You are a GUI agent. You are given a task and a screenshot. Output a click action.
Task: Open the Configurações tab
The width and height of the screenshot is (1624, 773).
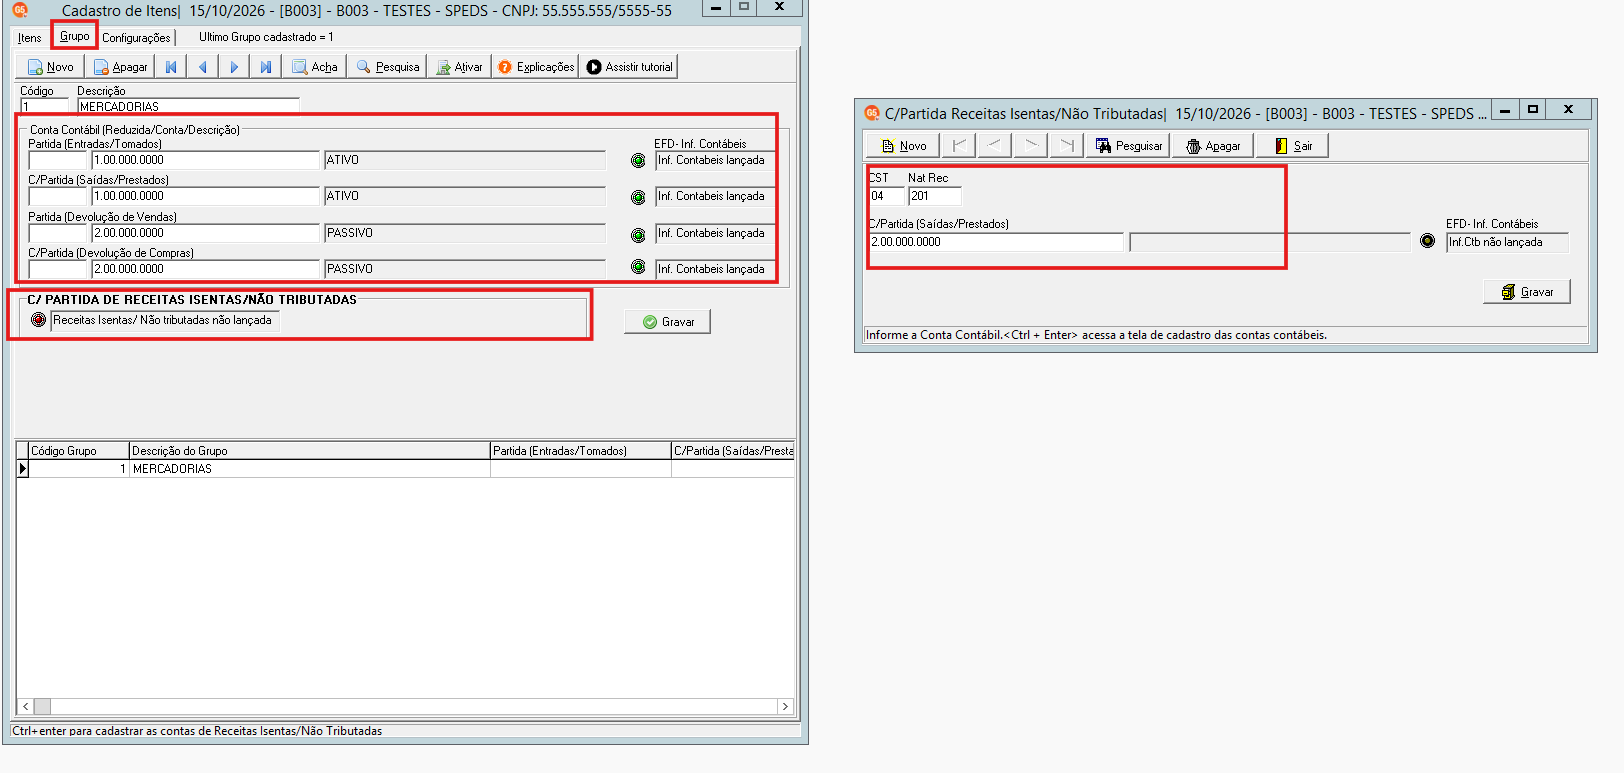point(136,38)
